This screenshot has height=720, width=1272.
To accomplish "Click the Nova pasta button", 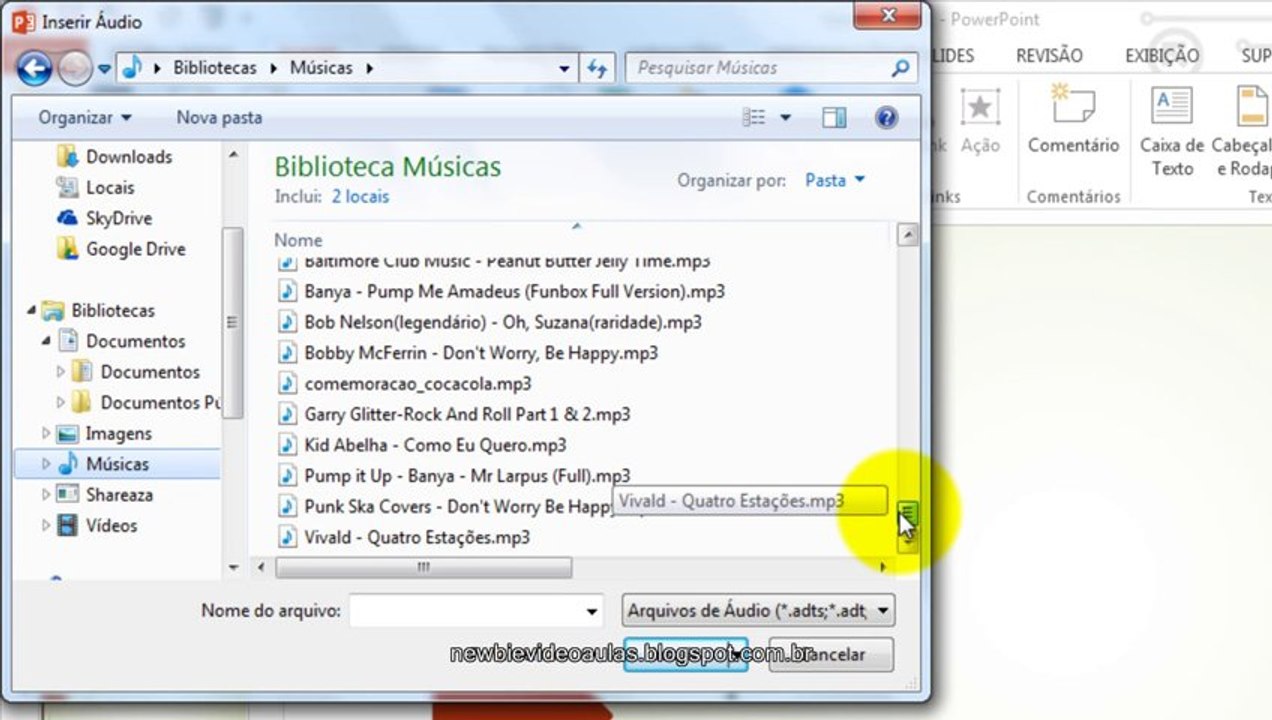I will (219, 117).
